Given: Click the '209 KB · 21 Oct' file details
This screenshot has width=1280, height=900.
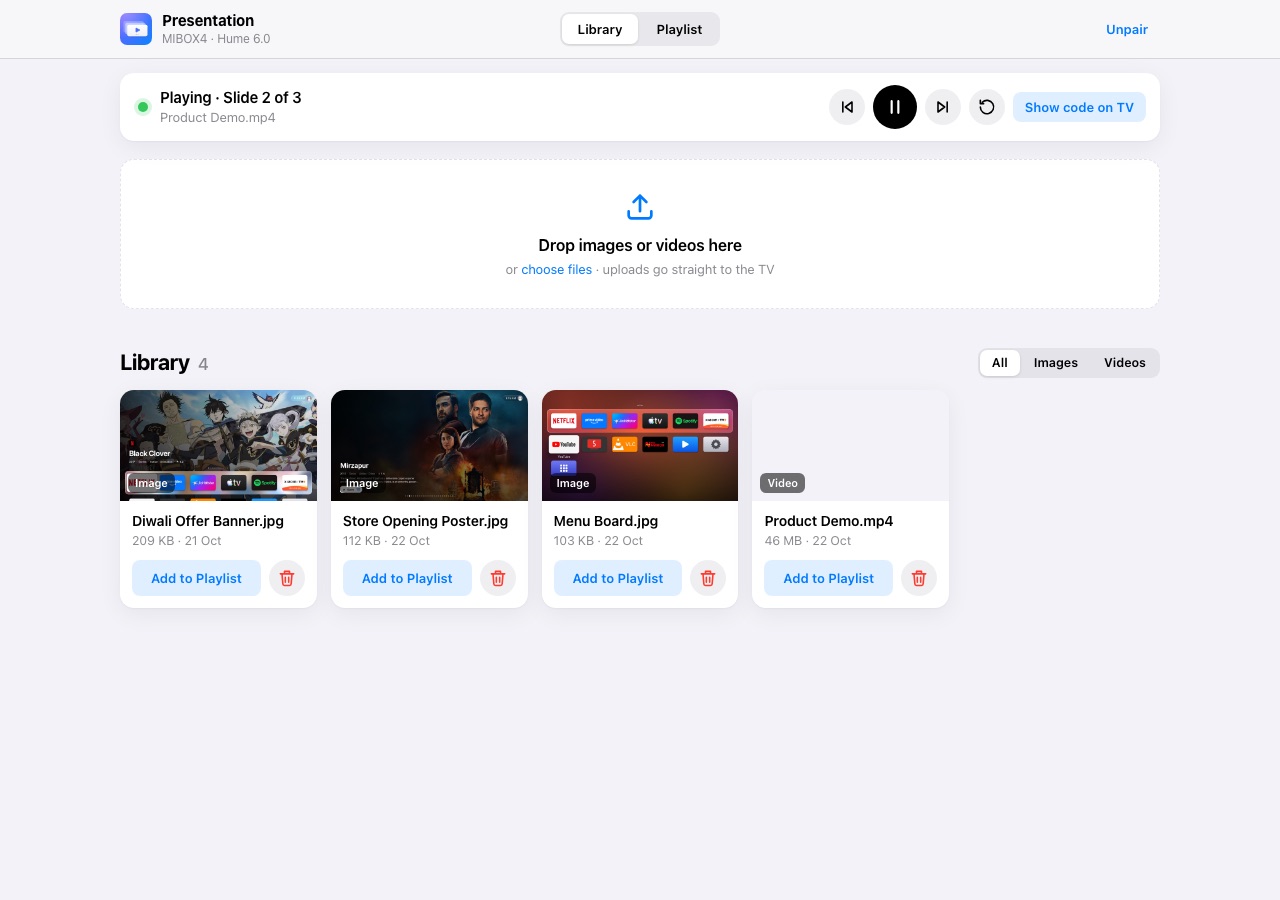Looking at the screenshot, I should coord(177,541).
